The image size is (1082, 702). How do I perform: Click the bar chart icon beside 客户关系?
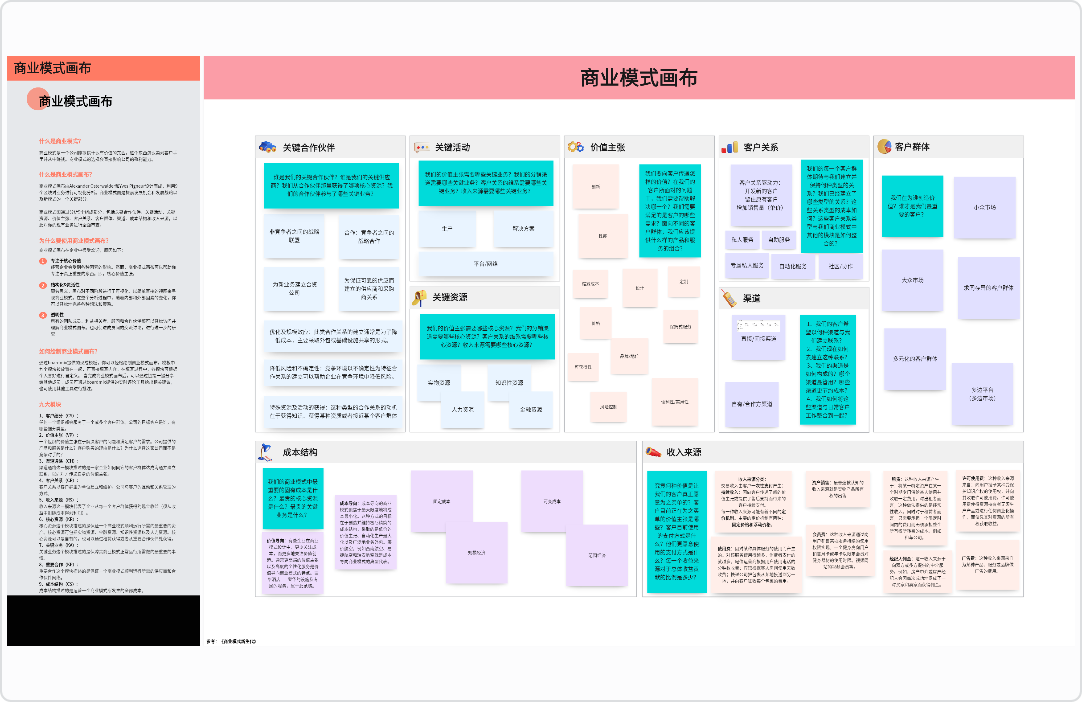(x=729, y=146)
